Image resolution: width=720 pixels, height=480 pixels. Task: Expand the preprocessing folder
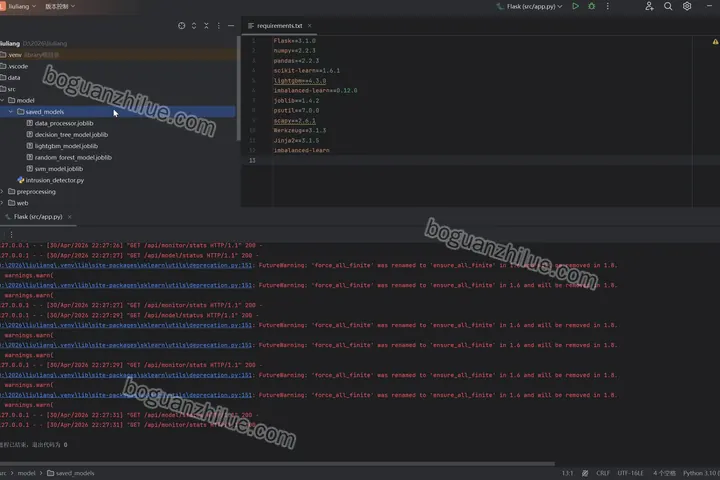tap(3, 192)
